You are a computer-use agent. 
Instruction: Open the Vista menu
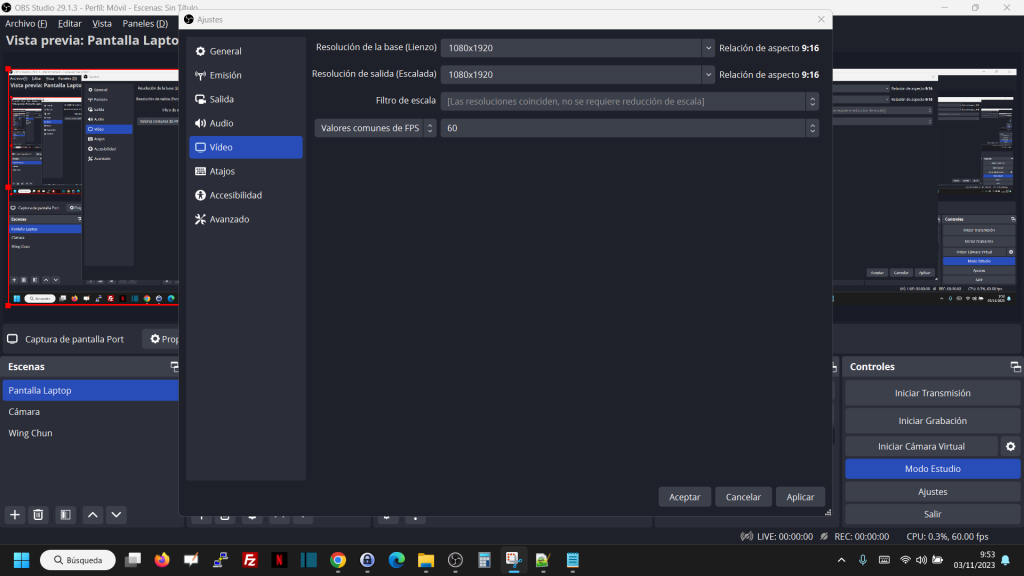[x=102, y=24]
